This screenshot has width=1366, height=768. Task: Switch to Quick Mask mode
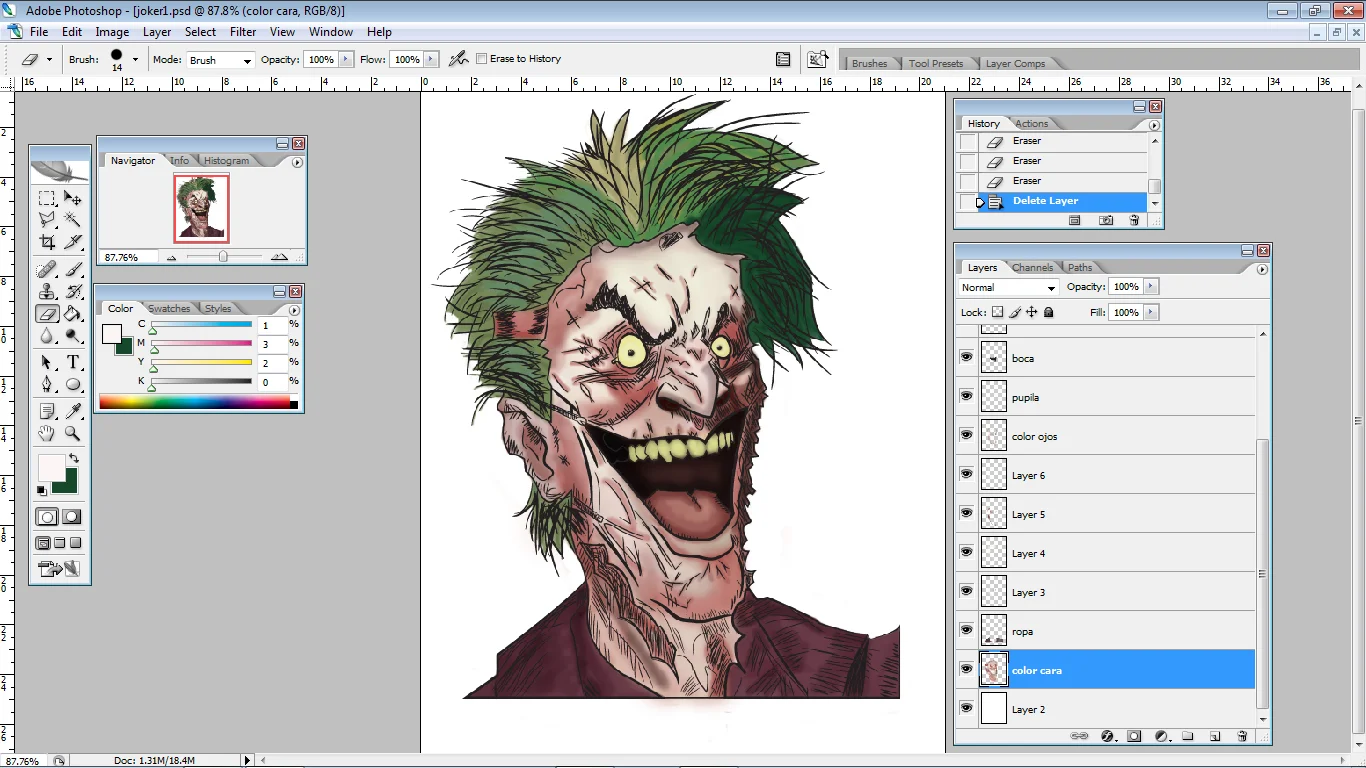(x=72, y=517)
